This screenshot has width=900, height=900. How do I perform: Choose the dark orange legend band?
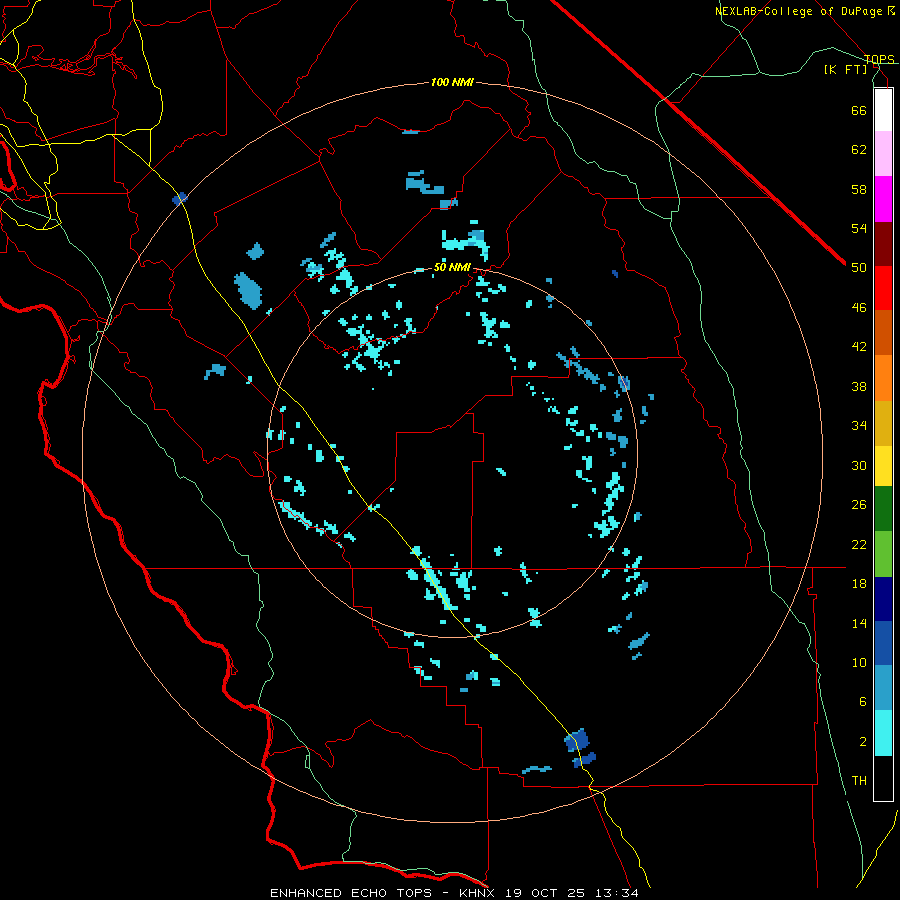883,332
